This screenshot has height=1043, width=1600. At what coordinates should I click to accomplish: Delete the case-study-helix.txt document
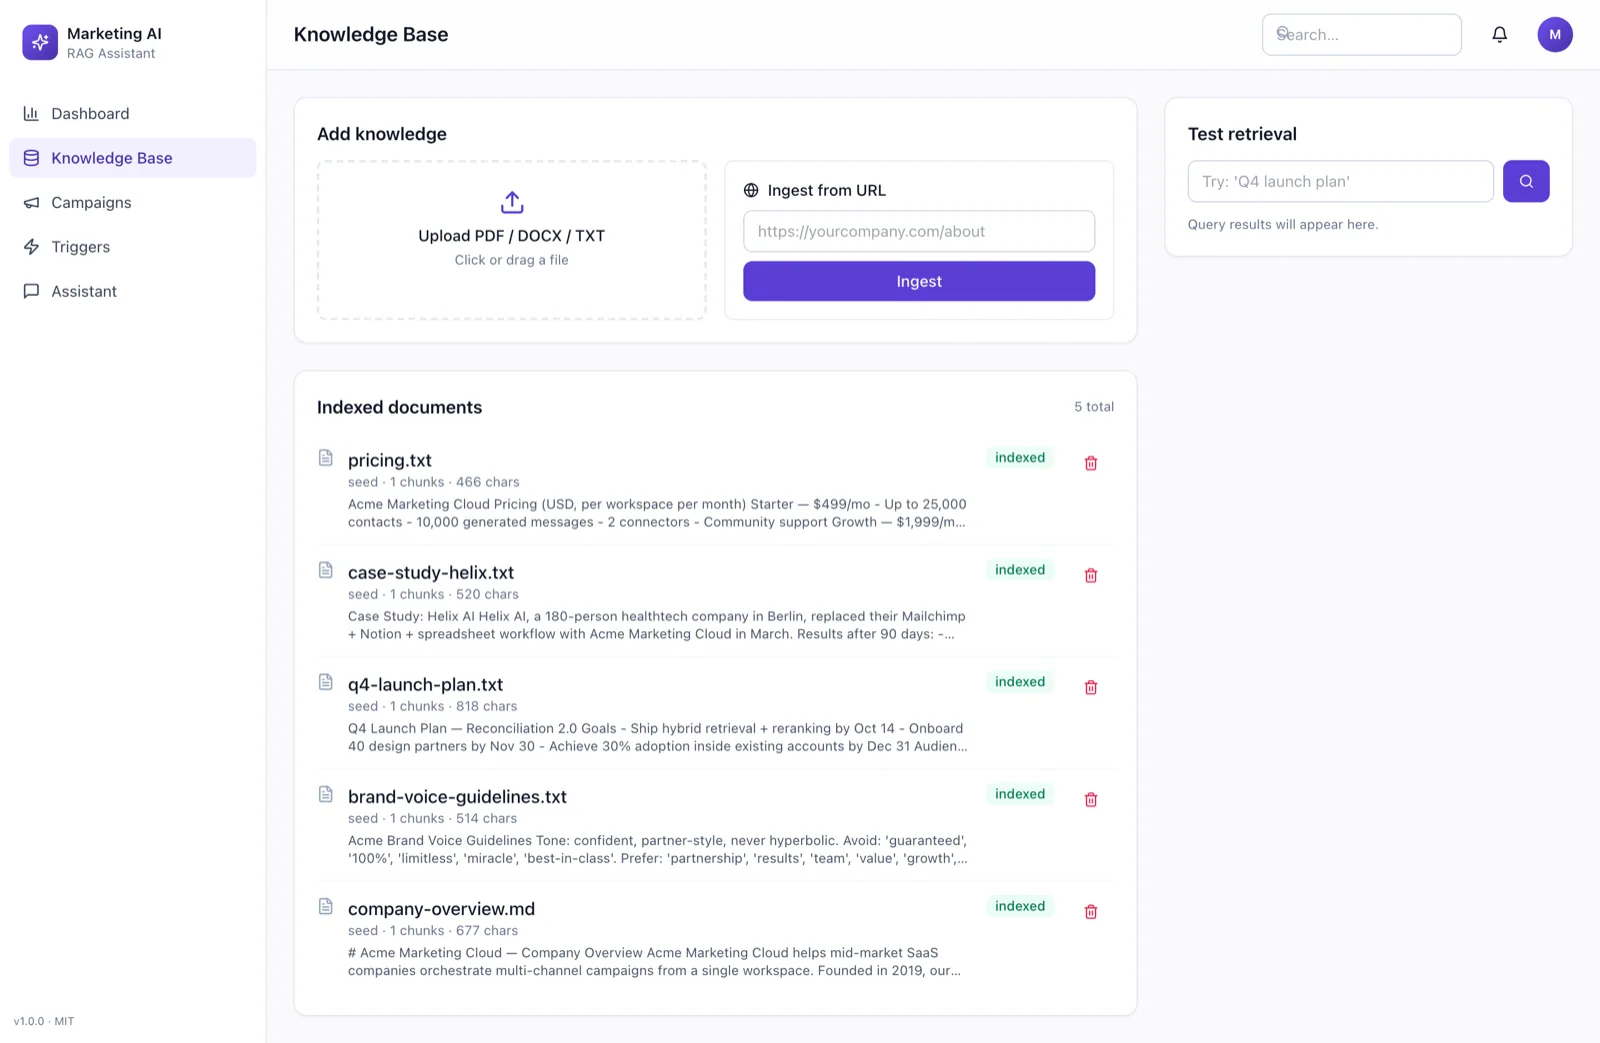coord(1091,575)
